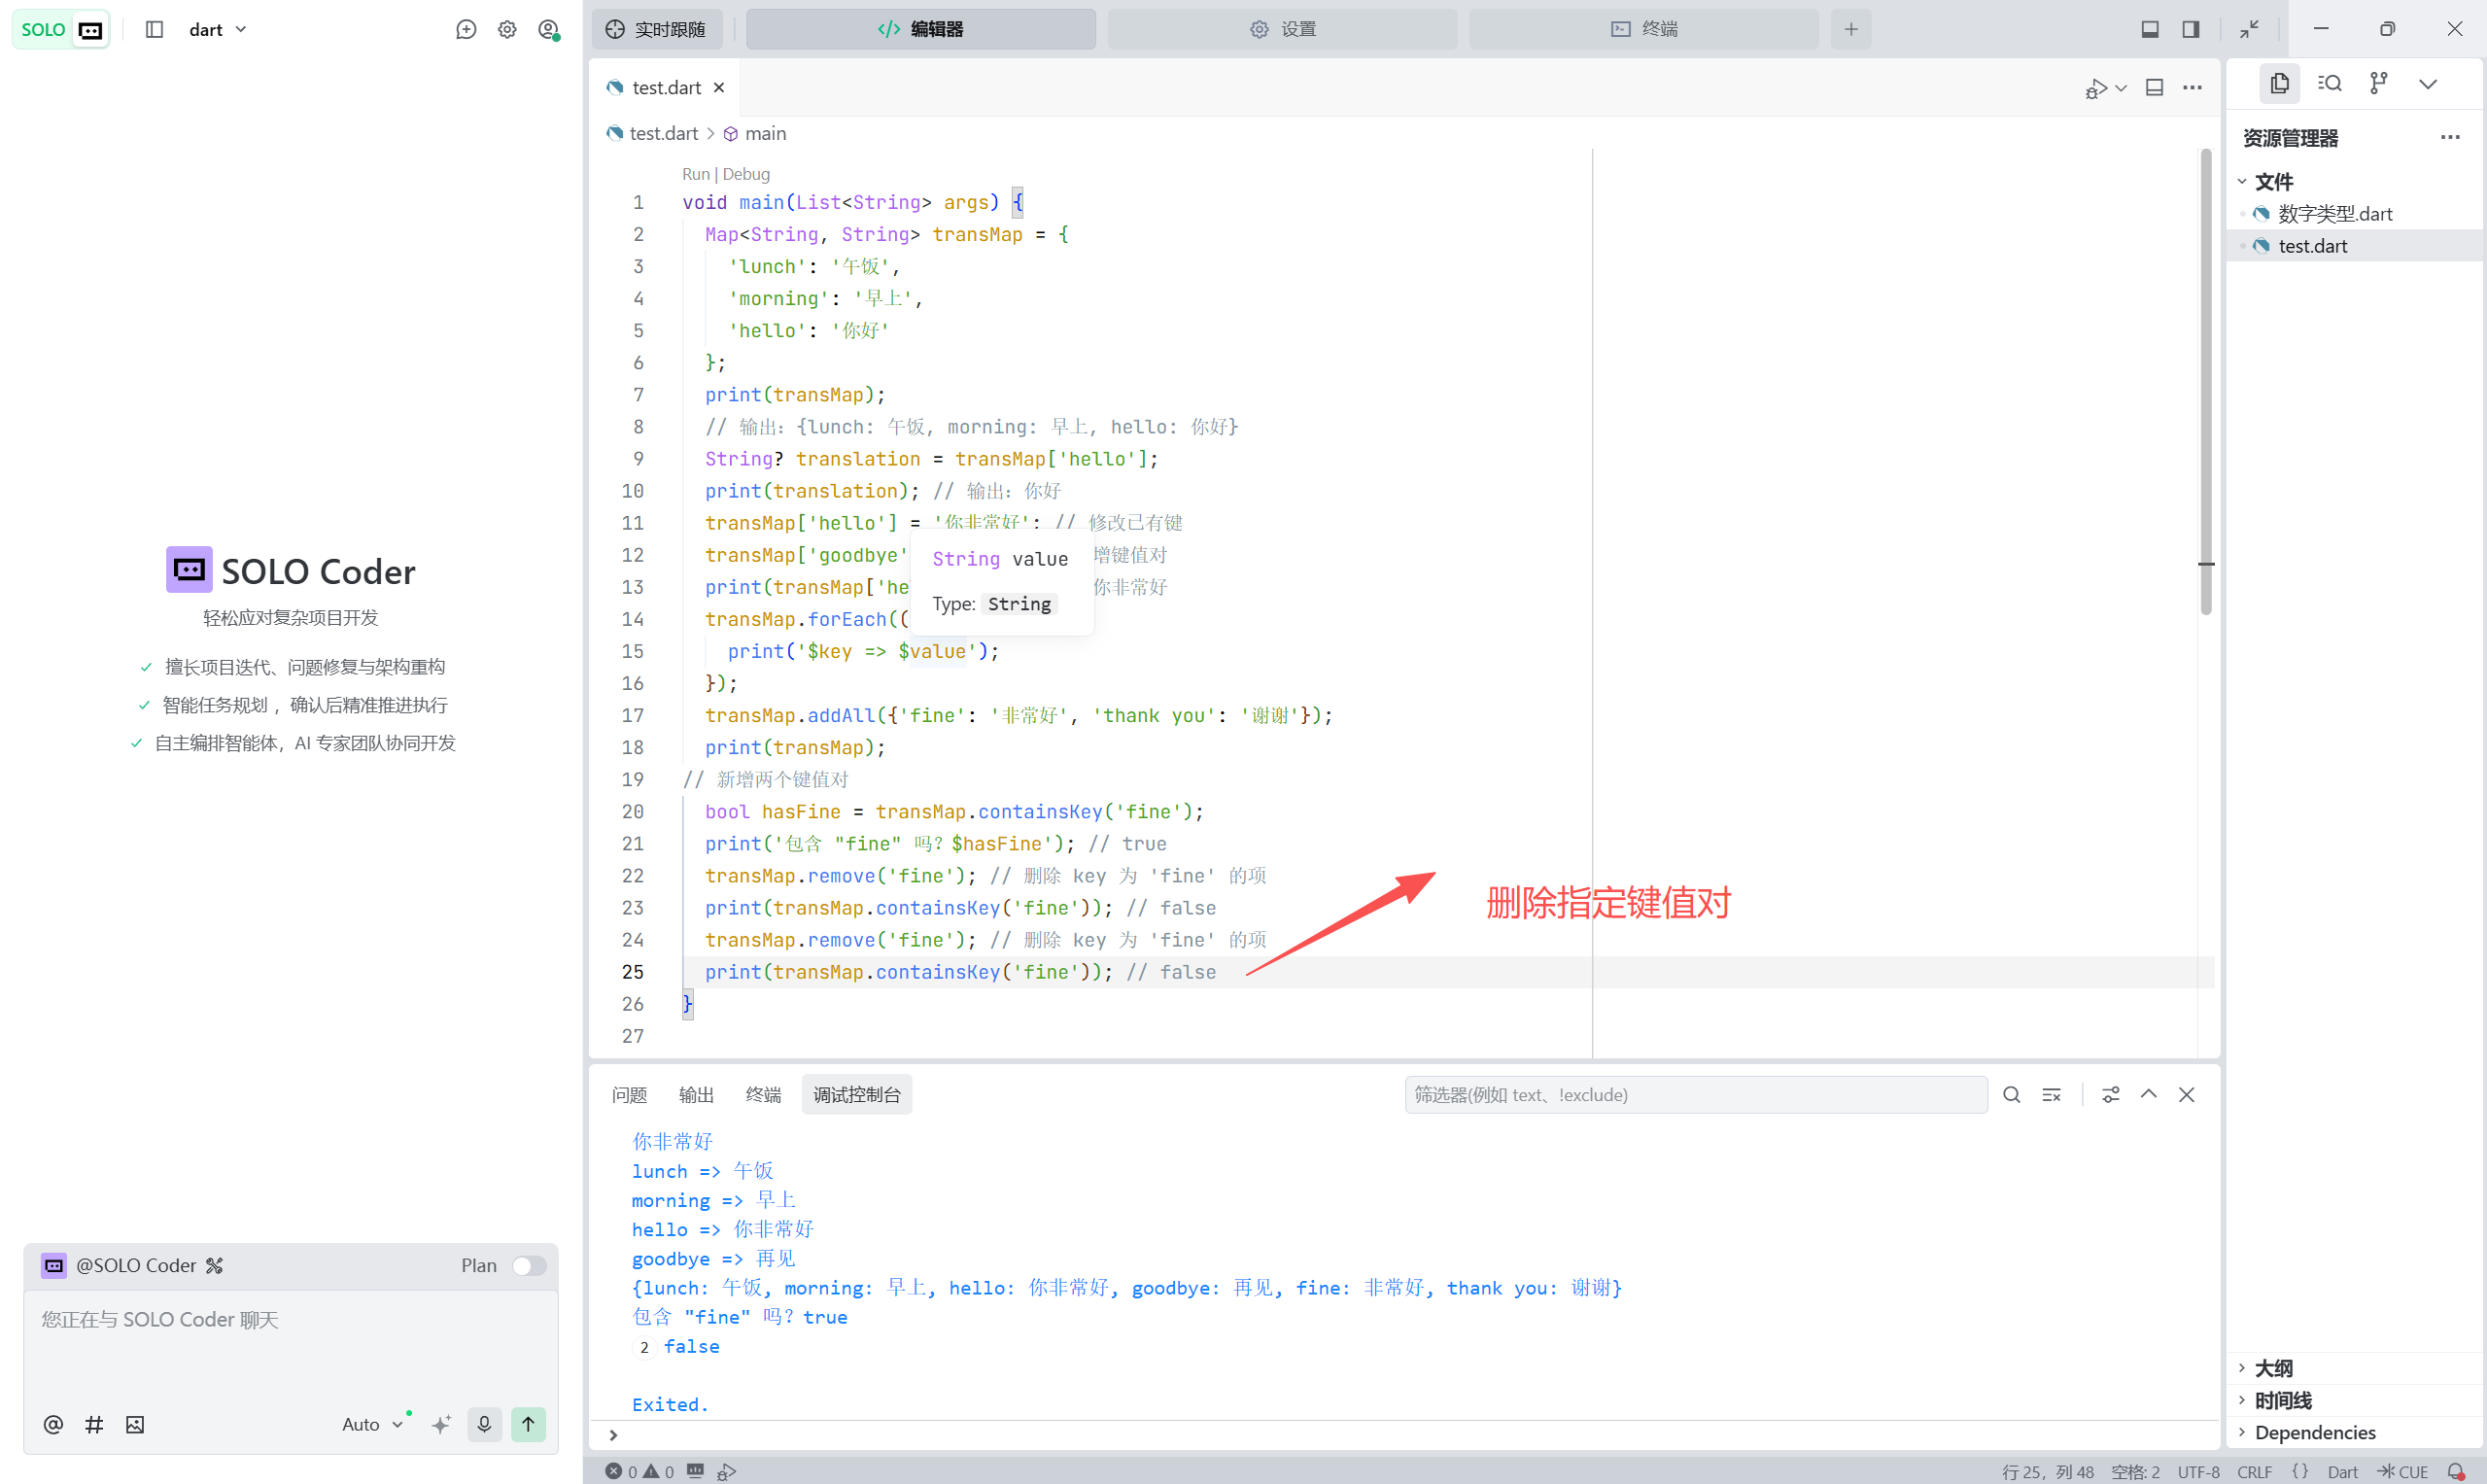
Task: Open the source control branch icon
Action: tap(2379, 83)
